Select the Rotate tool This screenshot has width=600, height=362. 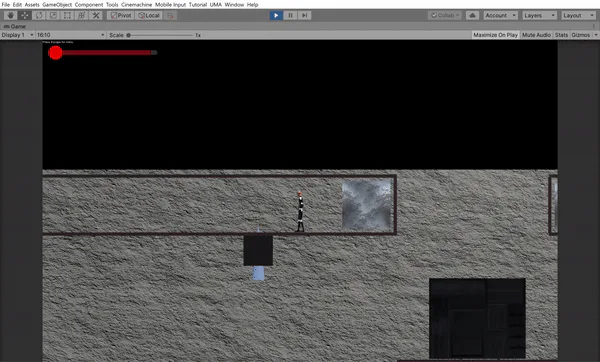(39, 15)
